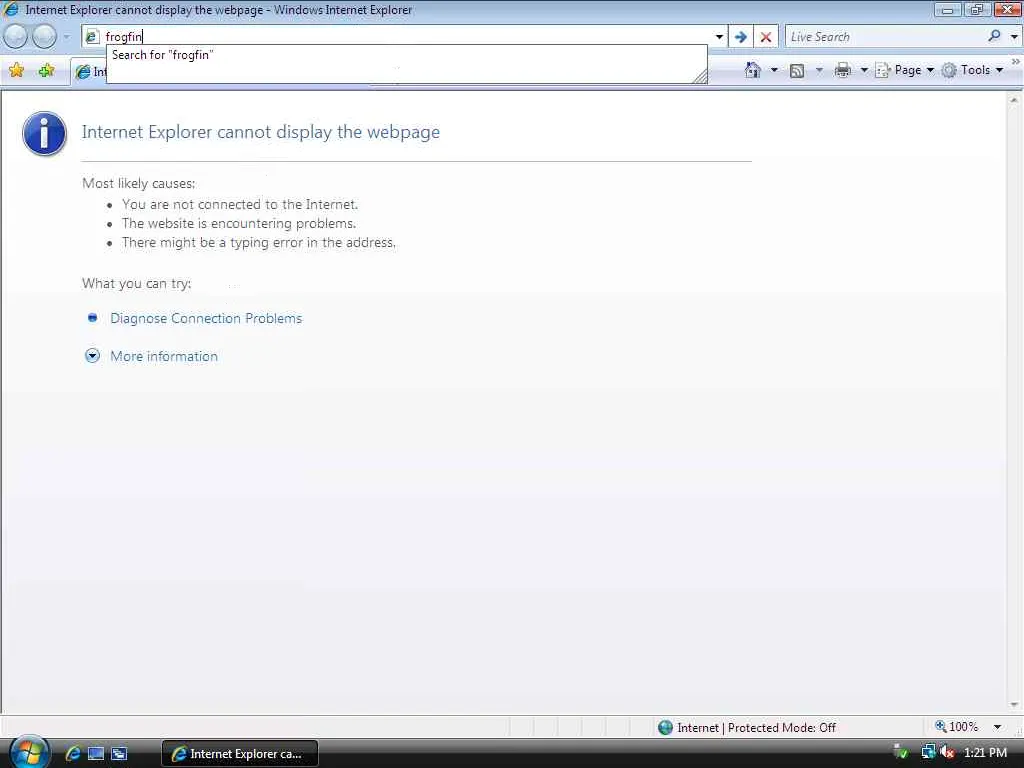Click the page icon in the address bar
Screen dimensions: 1024x768
tap(92, 37)
